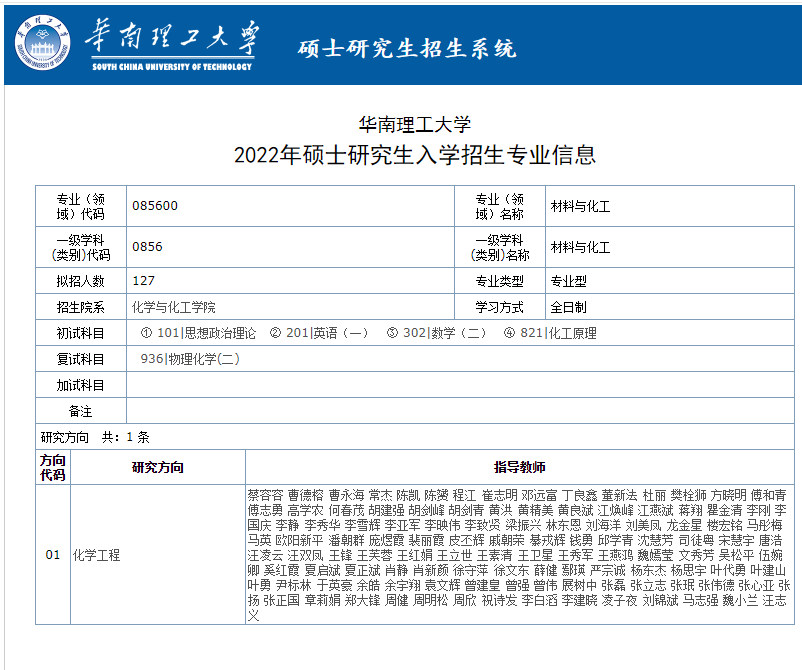The image size is (802, 670).
Task: Click the first-level discipline code 0856
Action: click(147, 247)
